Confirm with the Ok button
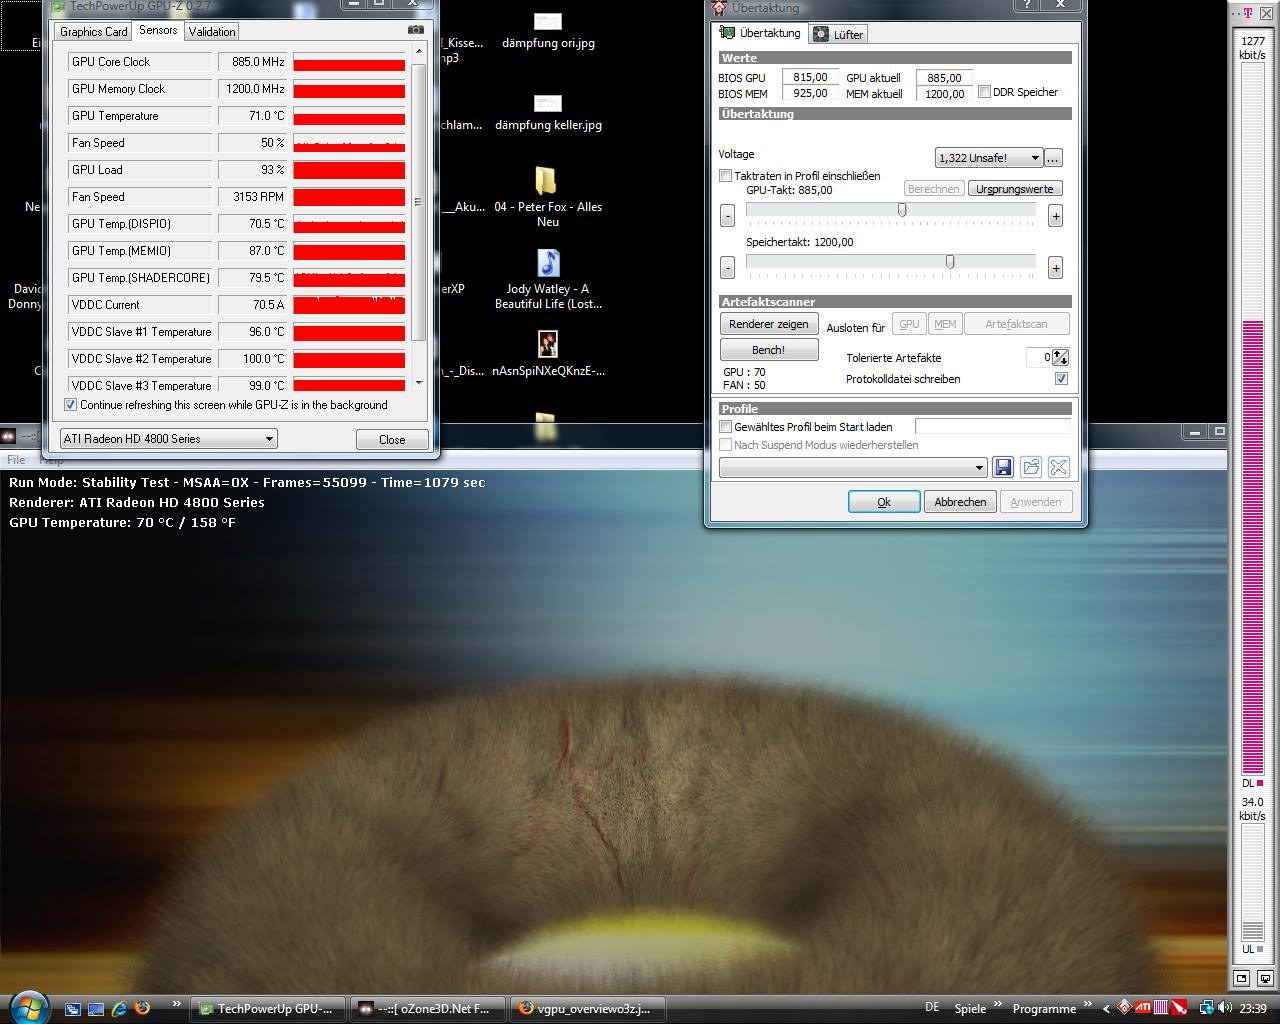This screenshot has height=1024, width=1280. click(x=884, y=502)
